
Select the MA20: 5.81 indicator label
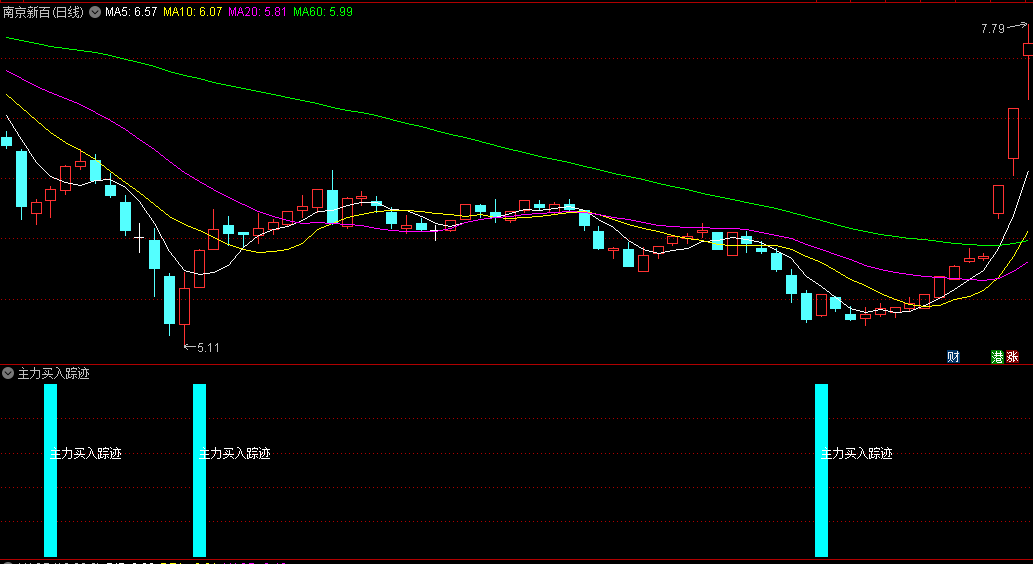pos(257,12)
